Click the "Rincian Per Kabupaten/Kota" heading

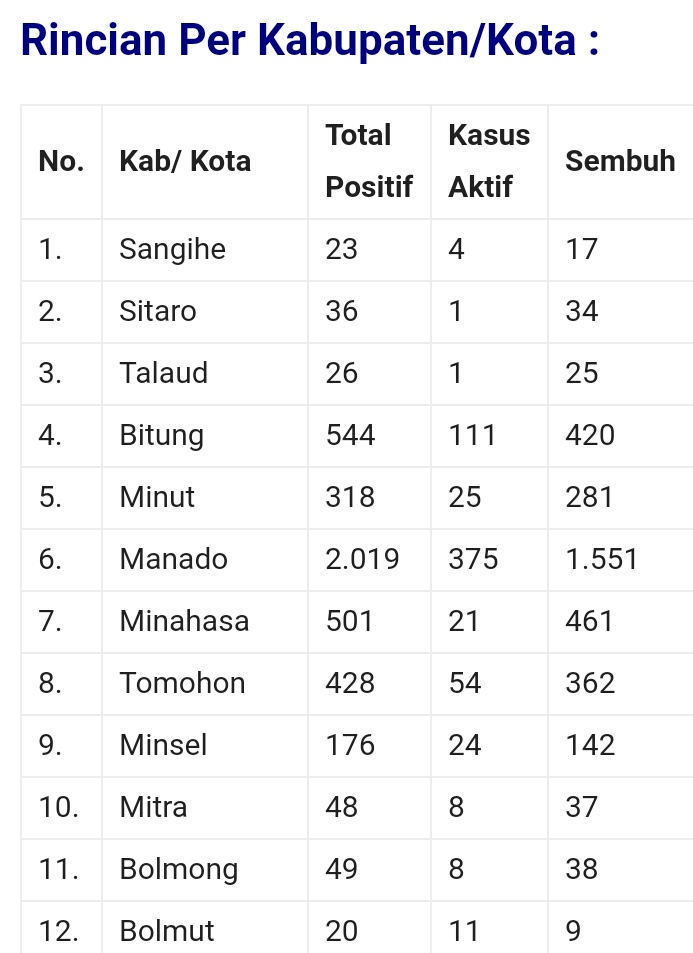[x=309, y=40]
